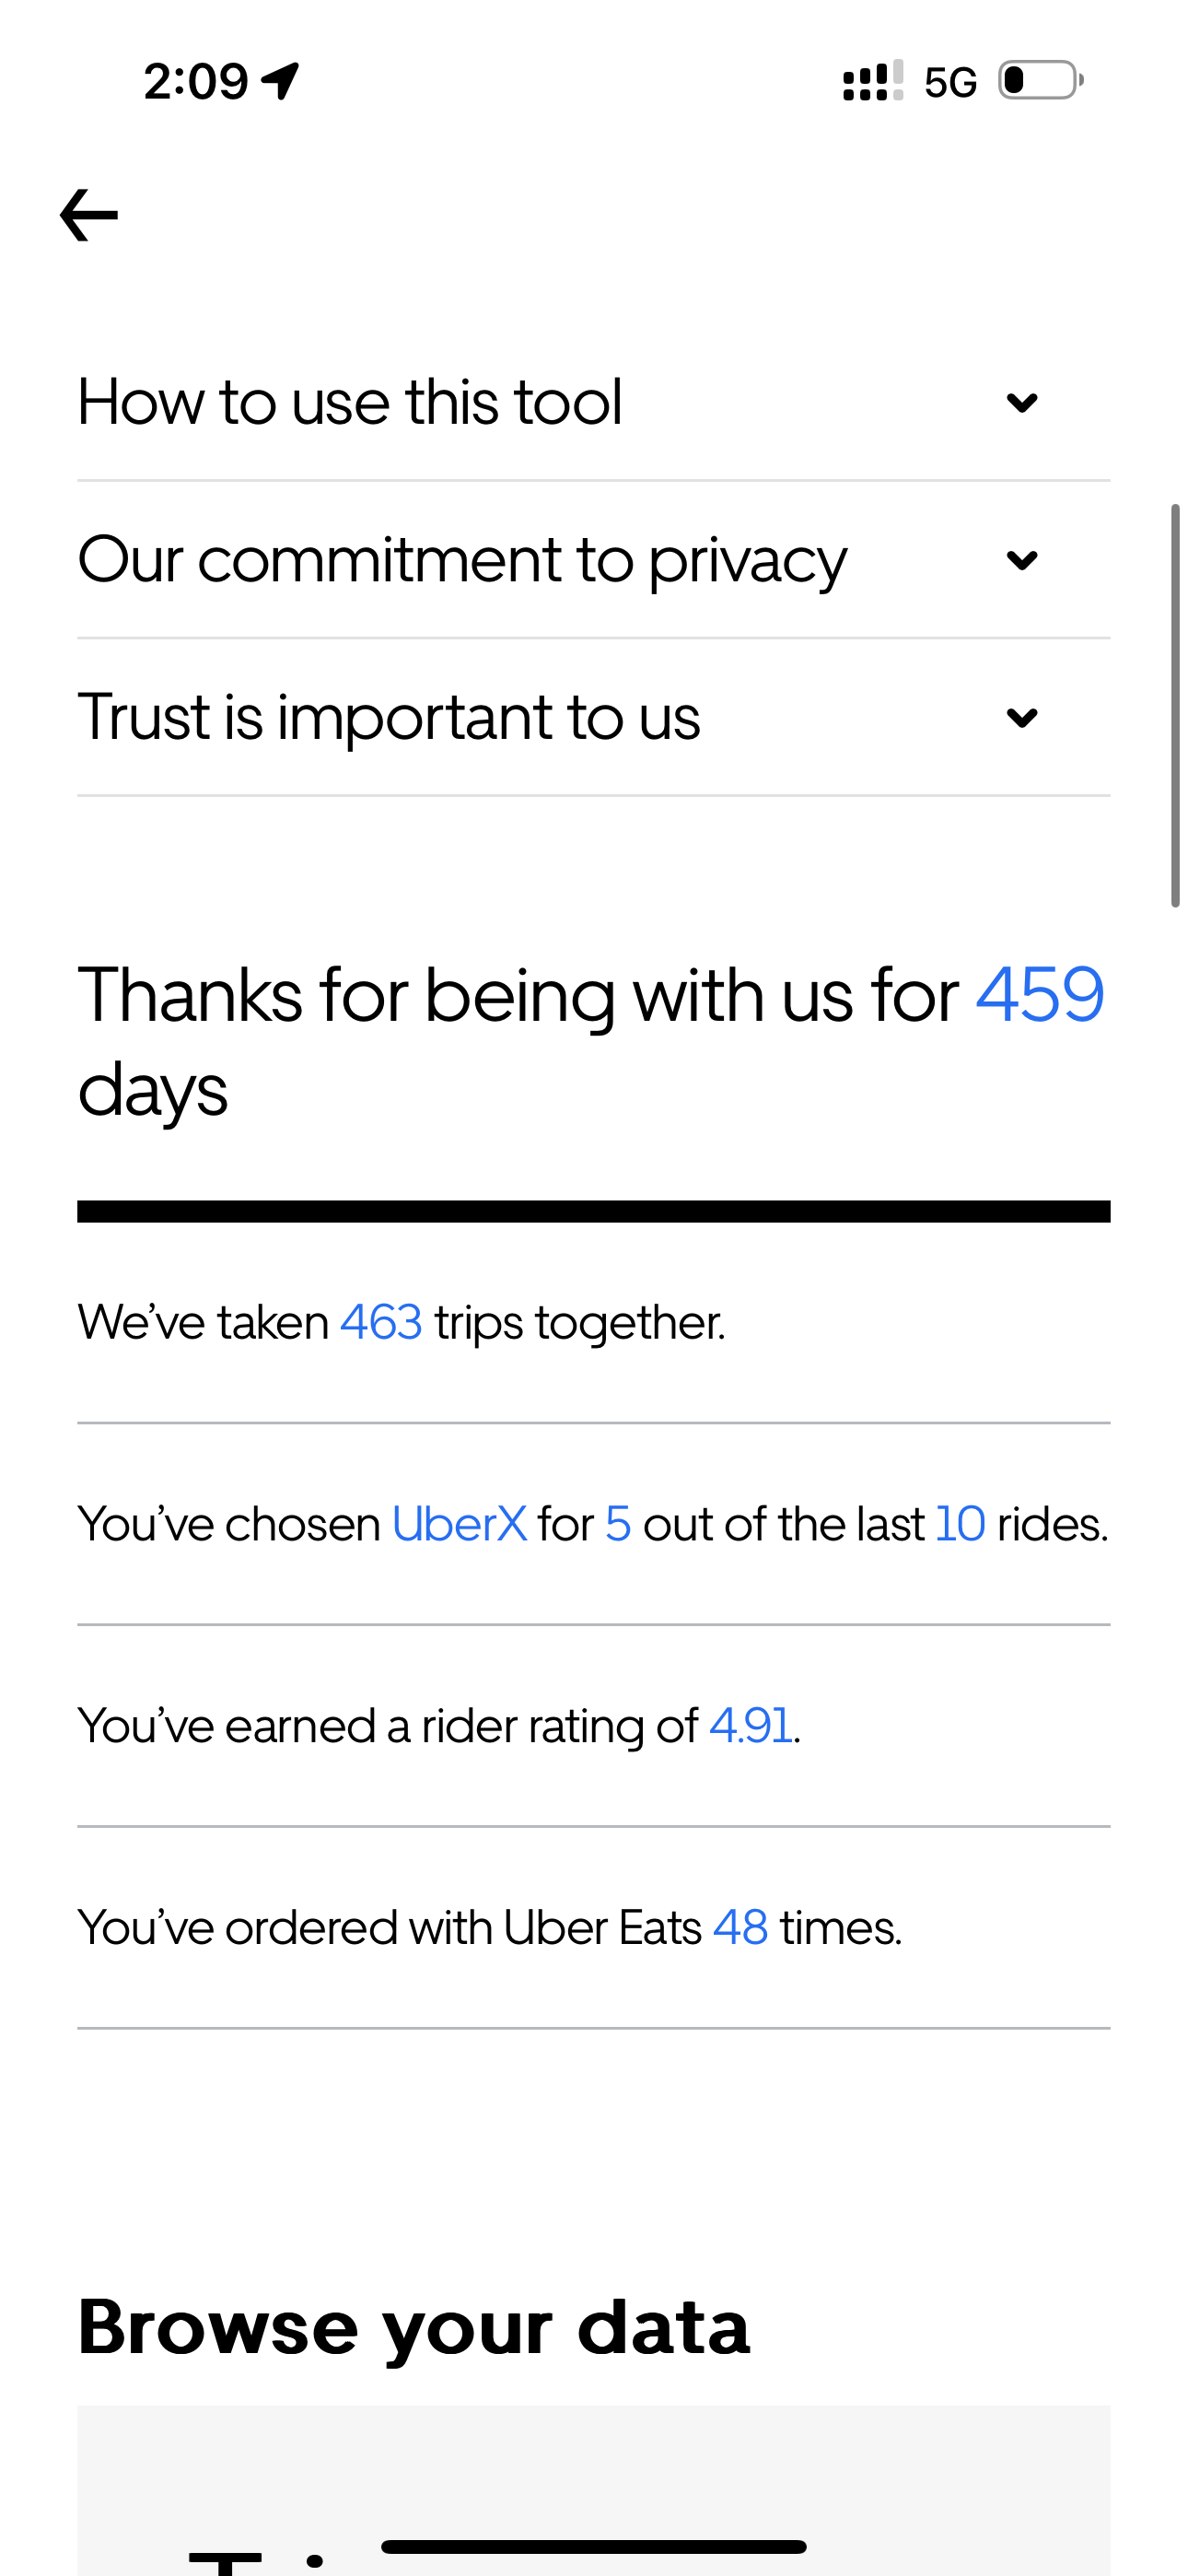
Task: Tap the cellular signal bars icon
Action: click(x=872, y=81)
